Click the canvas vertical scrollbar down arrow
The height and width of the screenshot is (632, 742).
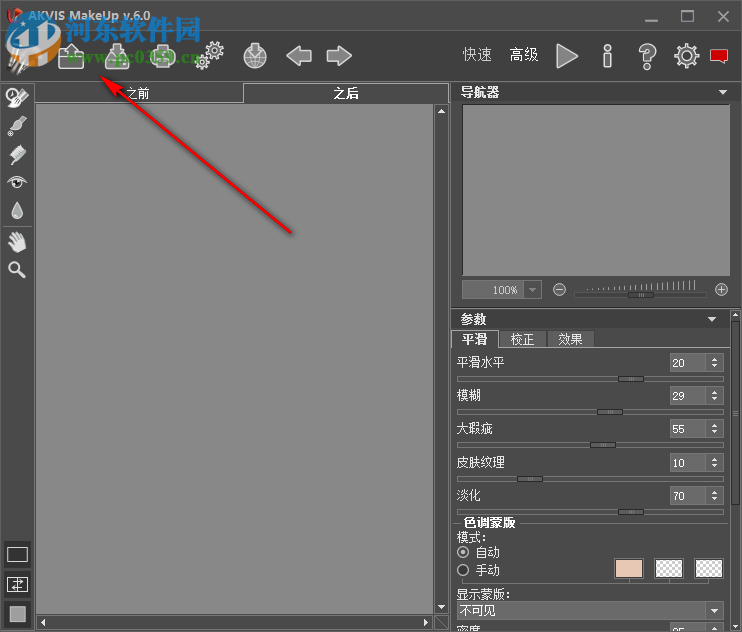[442, 607]
